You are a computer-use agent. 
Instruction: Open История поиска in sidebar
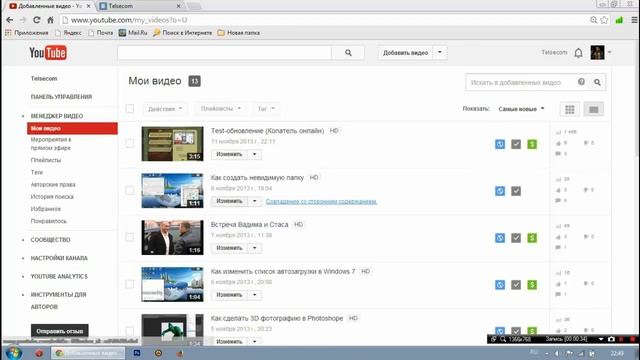(x=52, y=197)
